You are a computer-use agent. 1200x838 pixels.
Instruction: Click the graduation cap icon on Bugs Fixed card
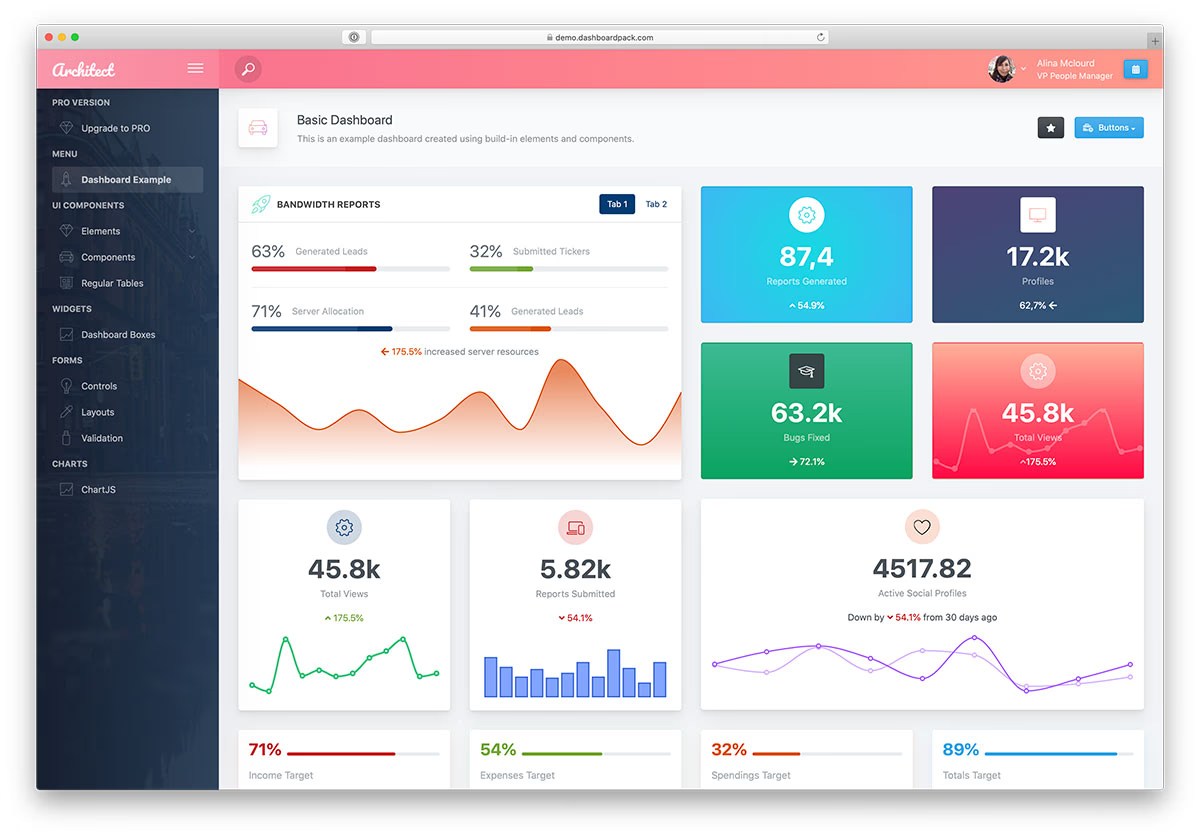(806, 370)
